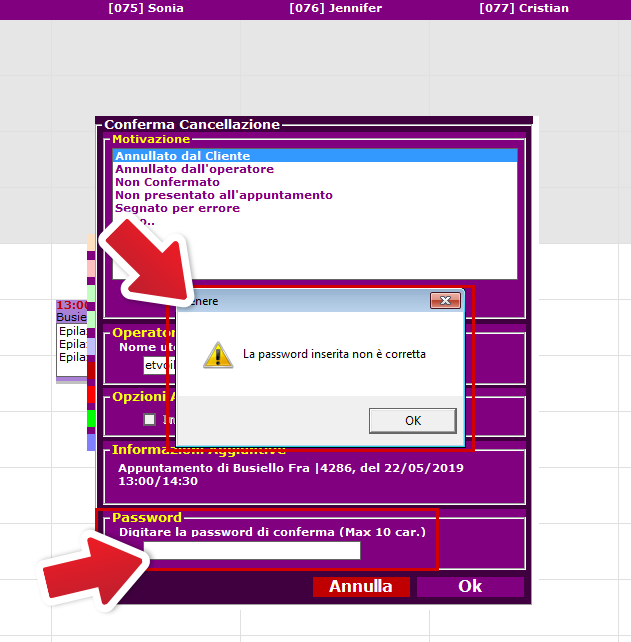Click the yellow warning triangle icon

218,355
